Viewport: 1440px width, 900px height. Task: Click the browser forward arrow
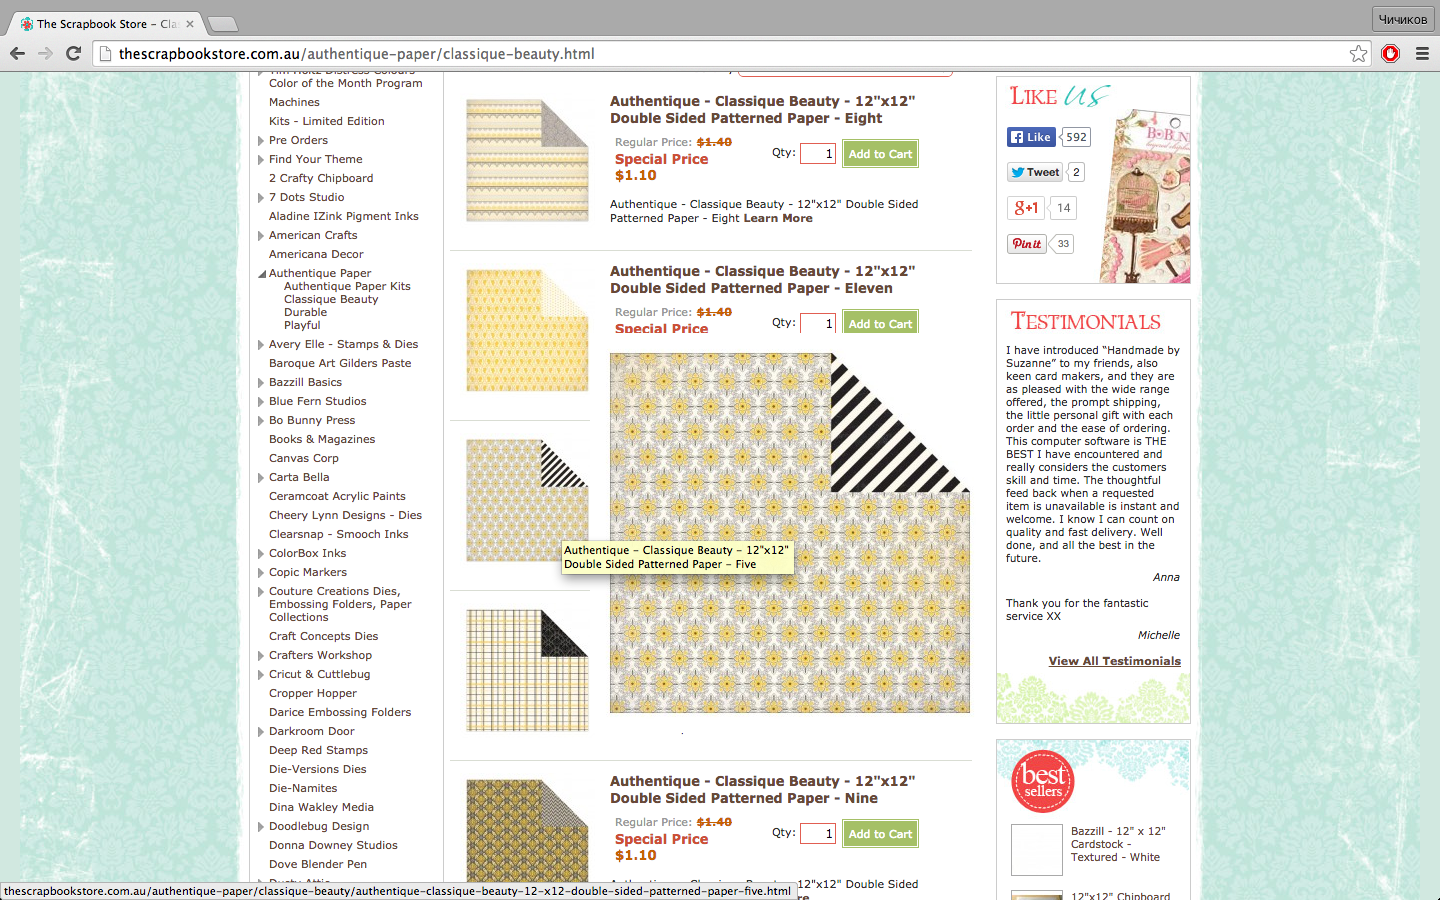point(45,53)
